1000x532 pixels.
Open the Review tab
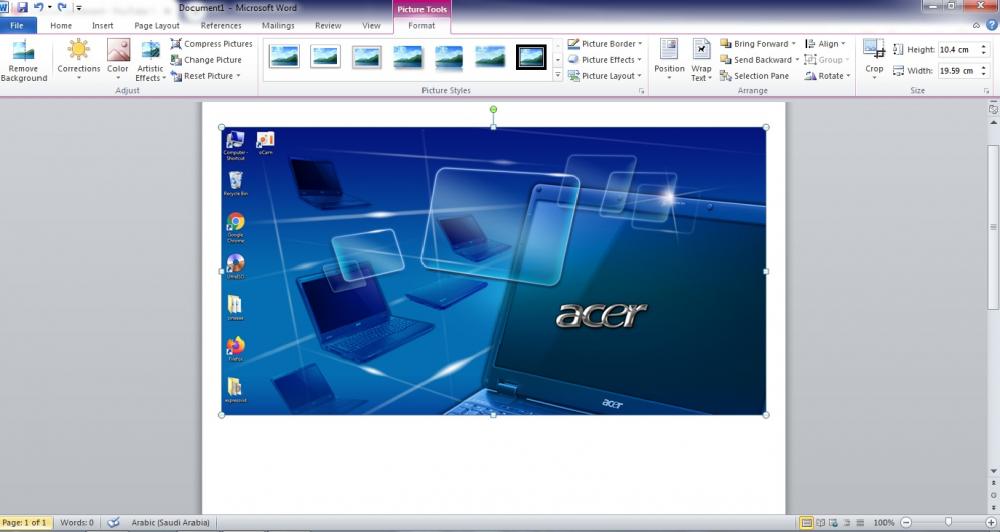(x=328, y=26)
